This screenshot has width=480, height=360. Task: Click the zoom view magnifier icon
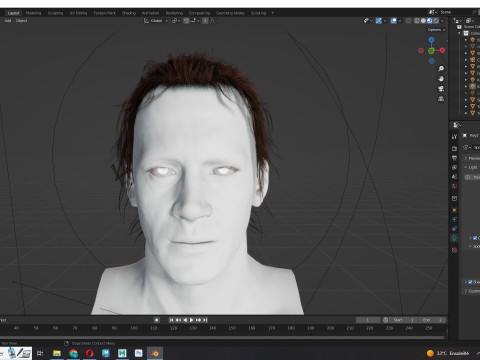point(441,69)
